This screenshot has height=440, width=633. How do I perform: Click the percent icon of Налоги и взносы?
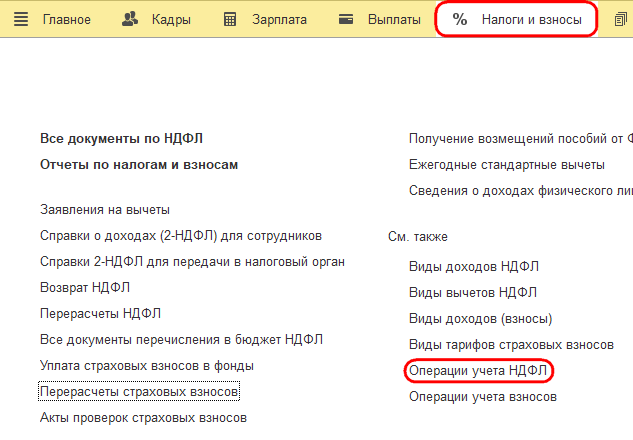point(459,19)
